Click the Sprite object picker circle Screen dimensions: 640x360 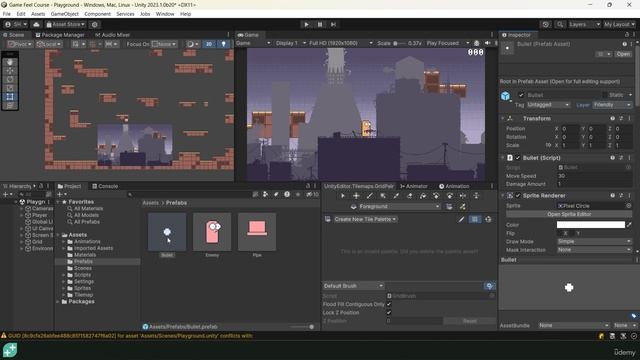point(629,206)
